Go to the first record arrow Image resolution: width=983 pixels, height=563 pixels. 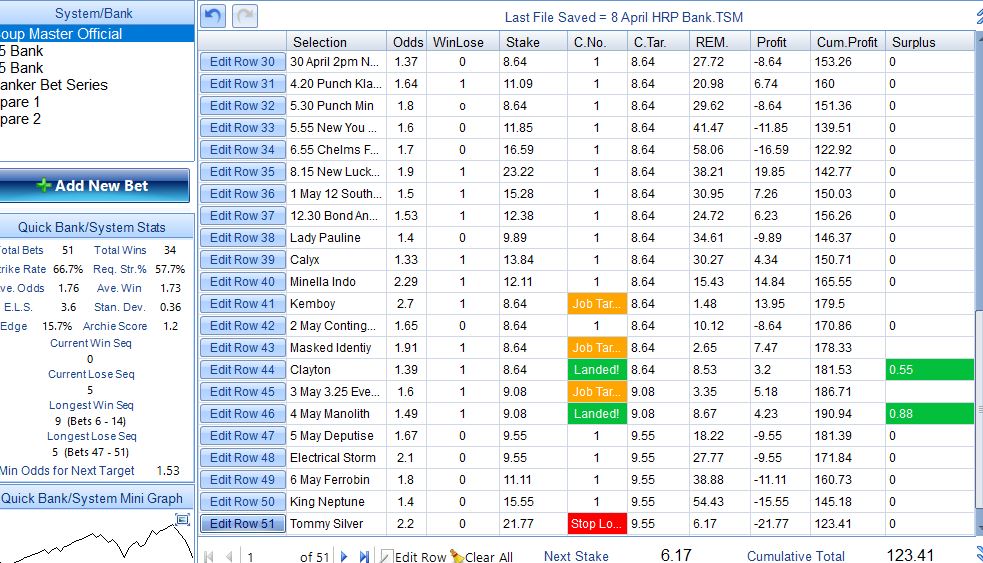[x=209, y=556]
